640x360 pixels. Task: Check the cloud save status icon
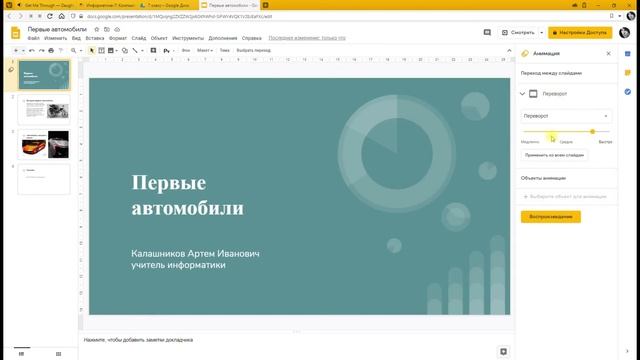coord(117,29)
